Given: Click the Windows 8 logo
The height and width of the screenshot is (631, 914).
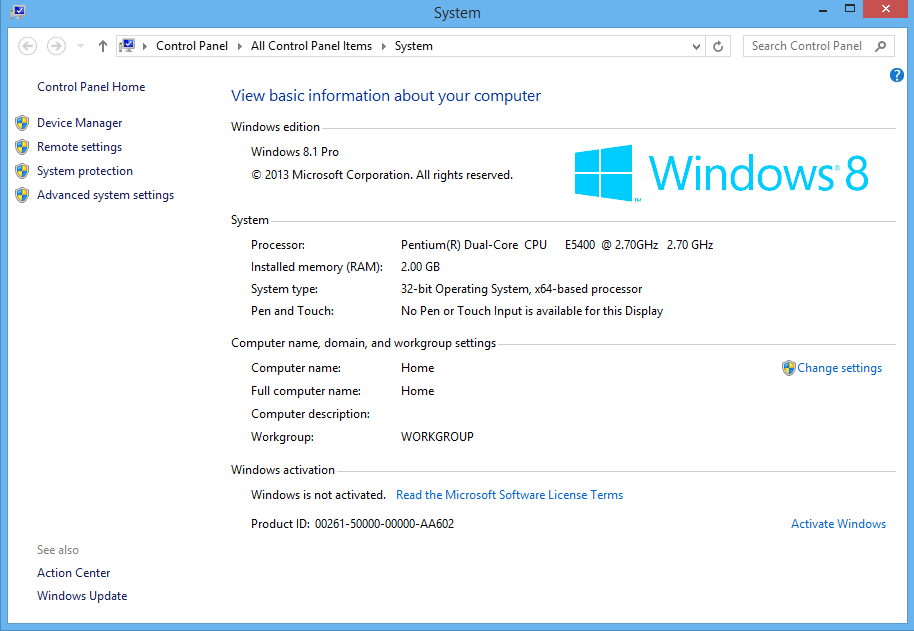Looking at the screenshot, I should (x=722, y=173).
